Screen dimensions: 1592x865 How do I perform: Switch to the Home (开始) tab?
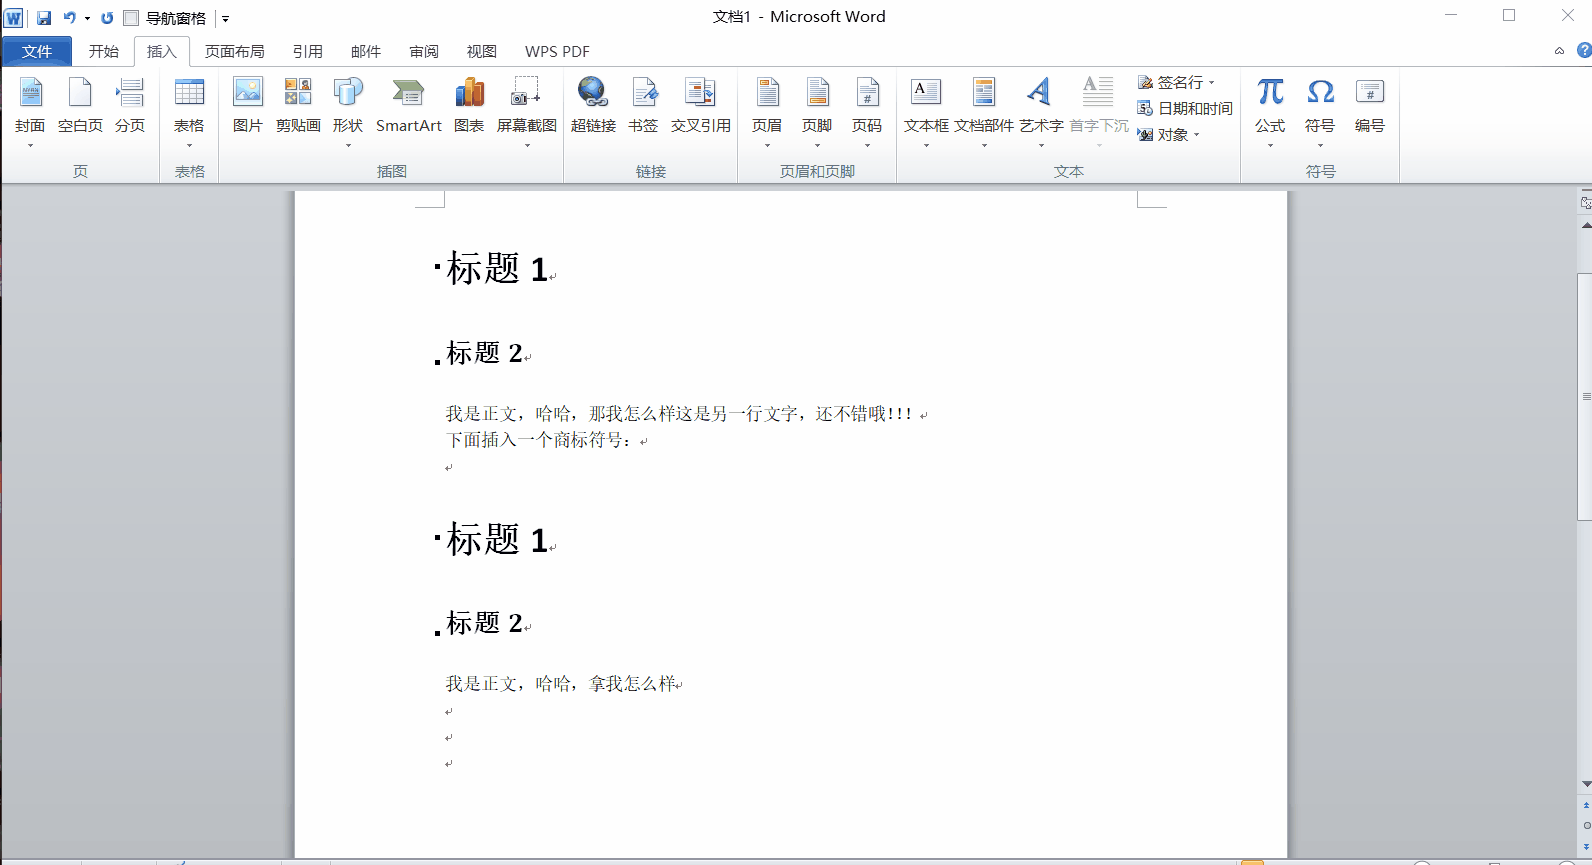[103, 51]
